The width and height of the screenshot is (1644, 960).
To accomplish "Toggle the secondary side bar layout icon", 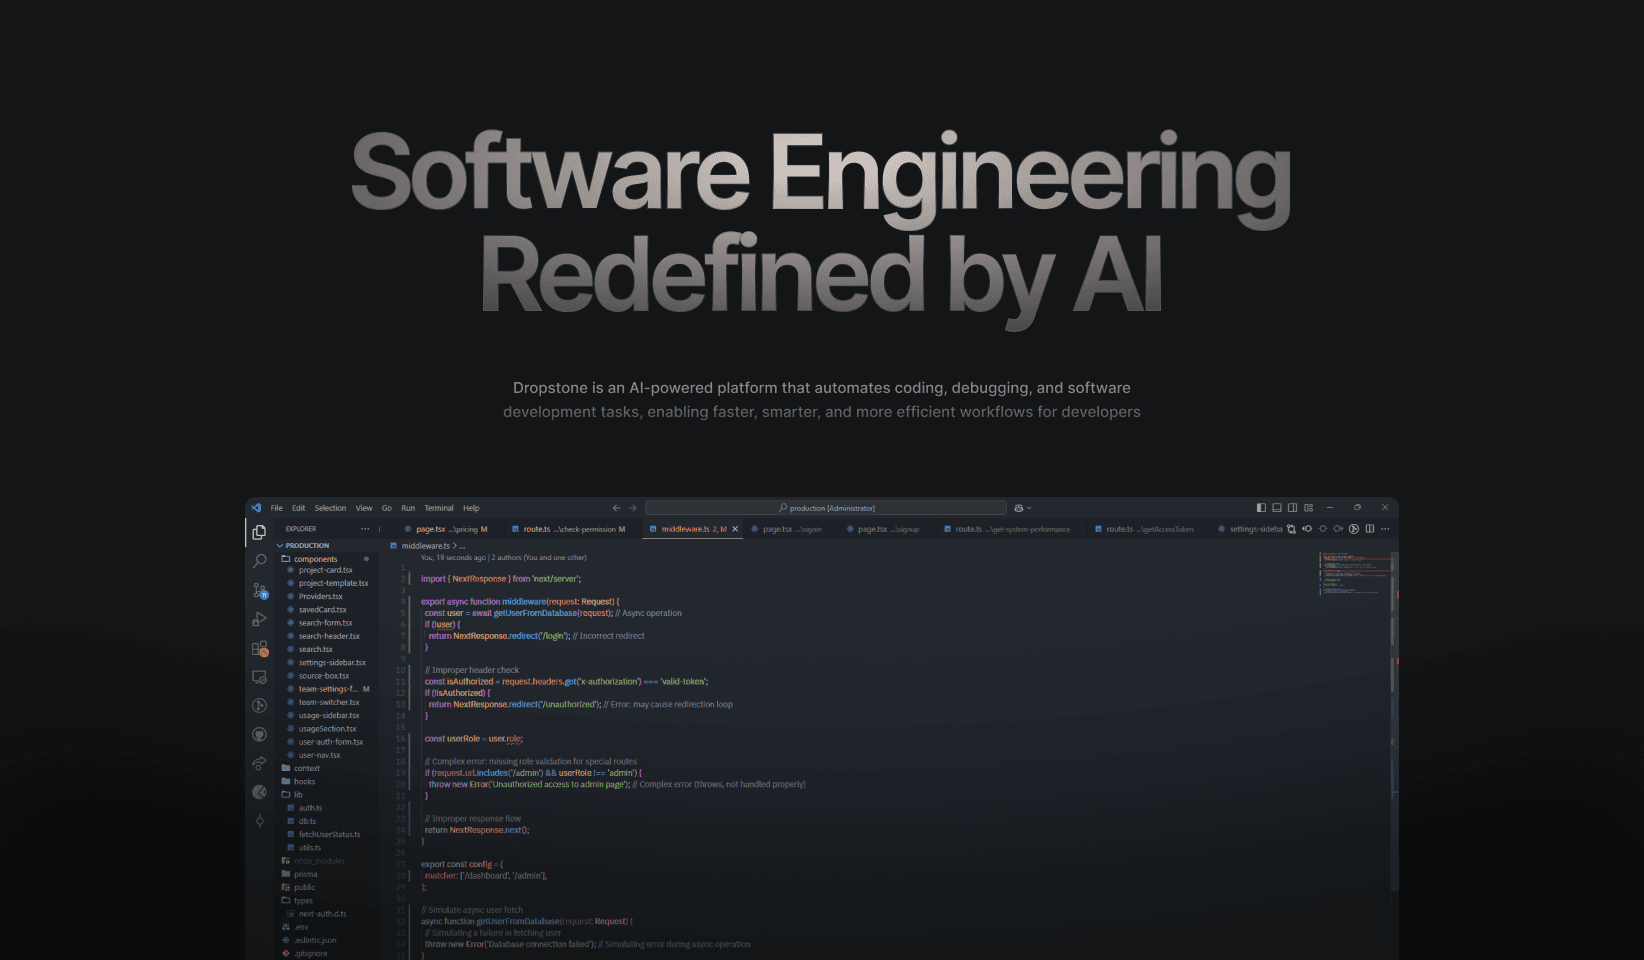I will point(1292,508).
